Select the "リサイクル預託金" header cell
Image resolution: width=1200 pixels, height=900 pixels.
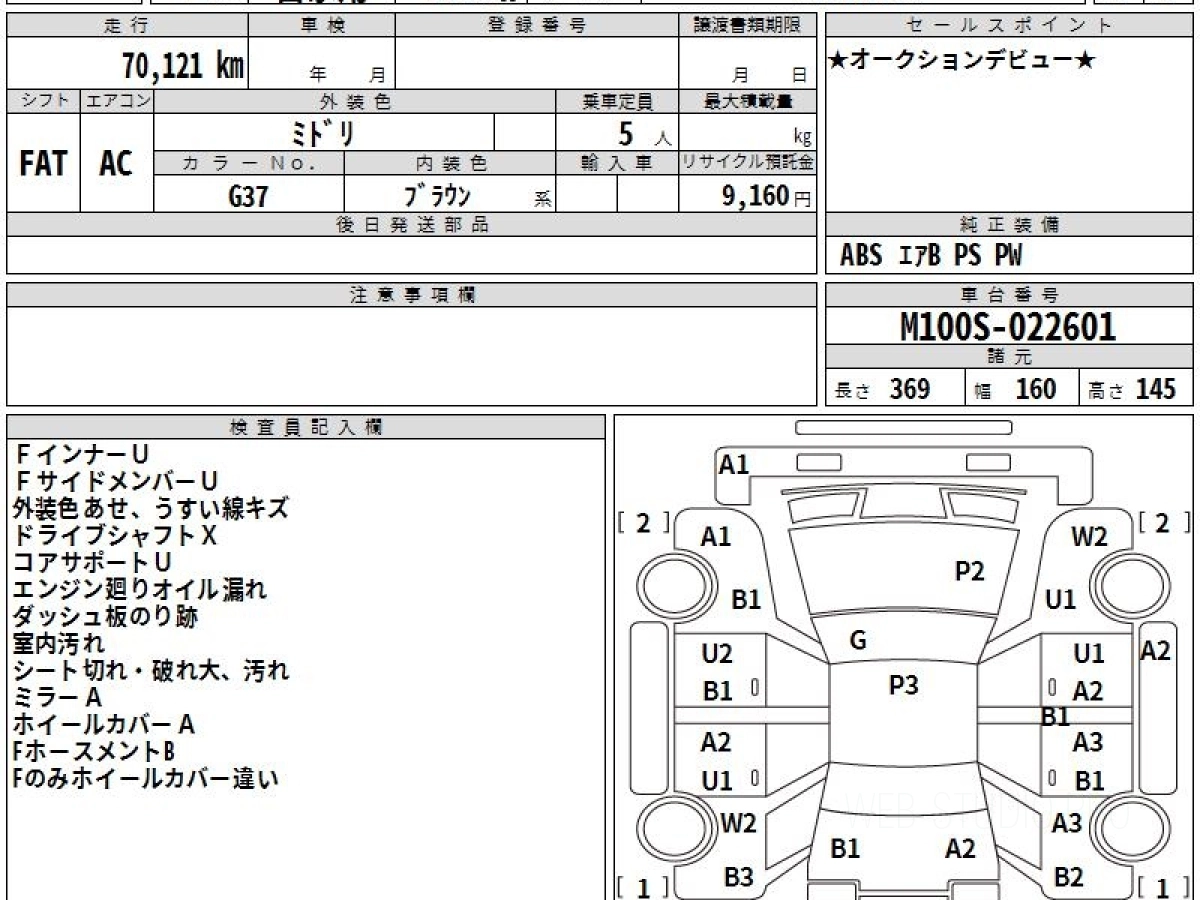point(747,163)
